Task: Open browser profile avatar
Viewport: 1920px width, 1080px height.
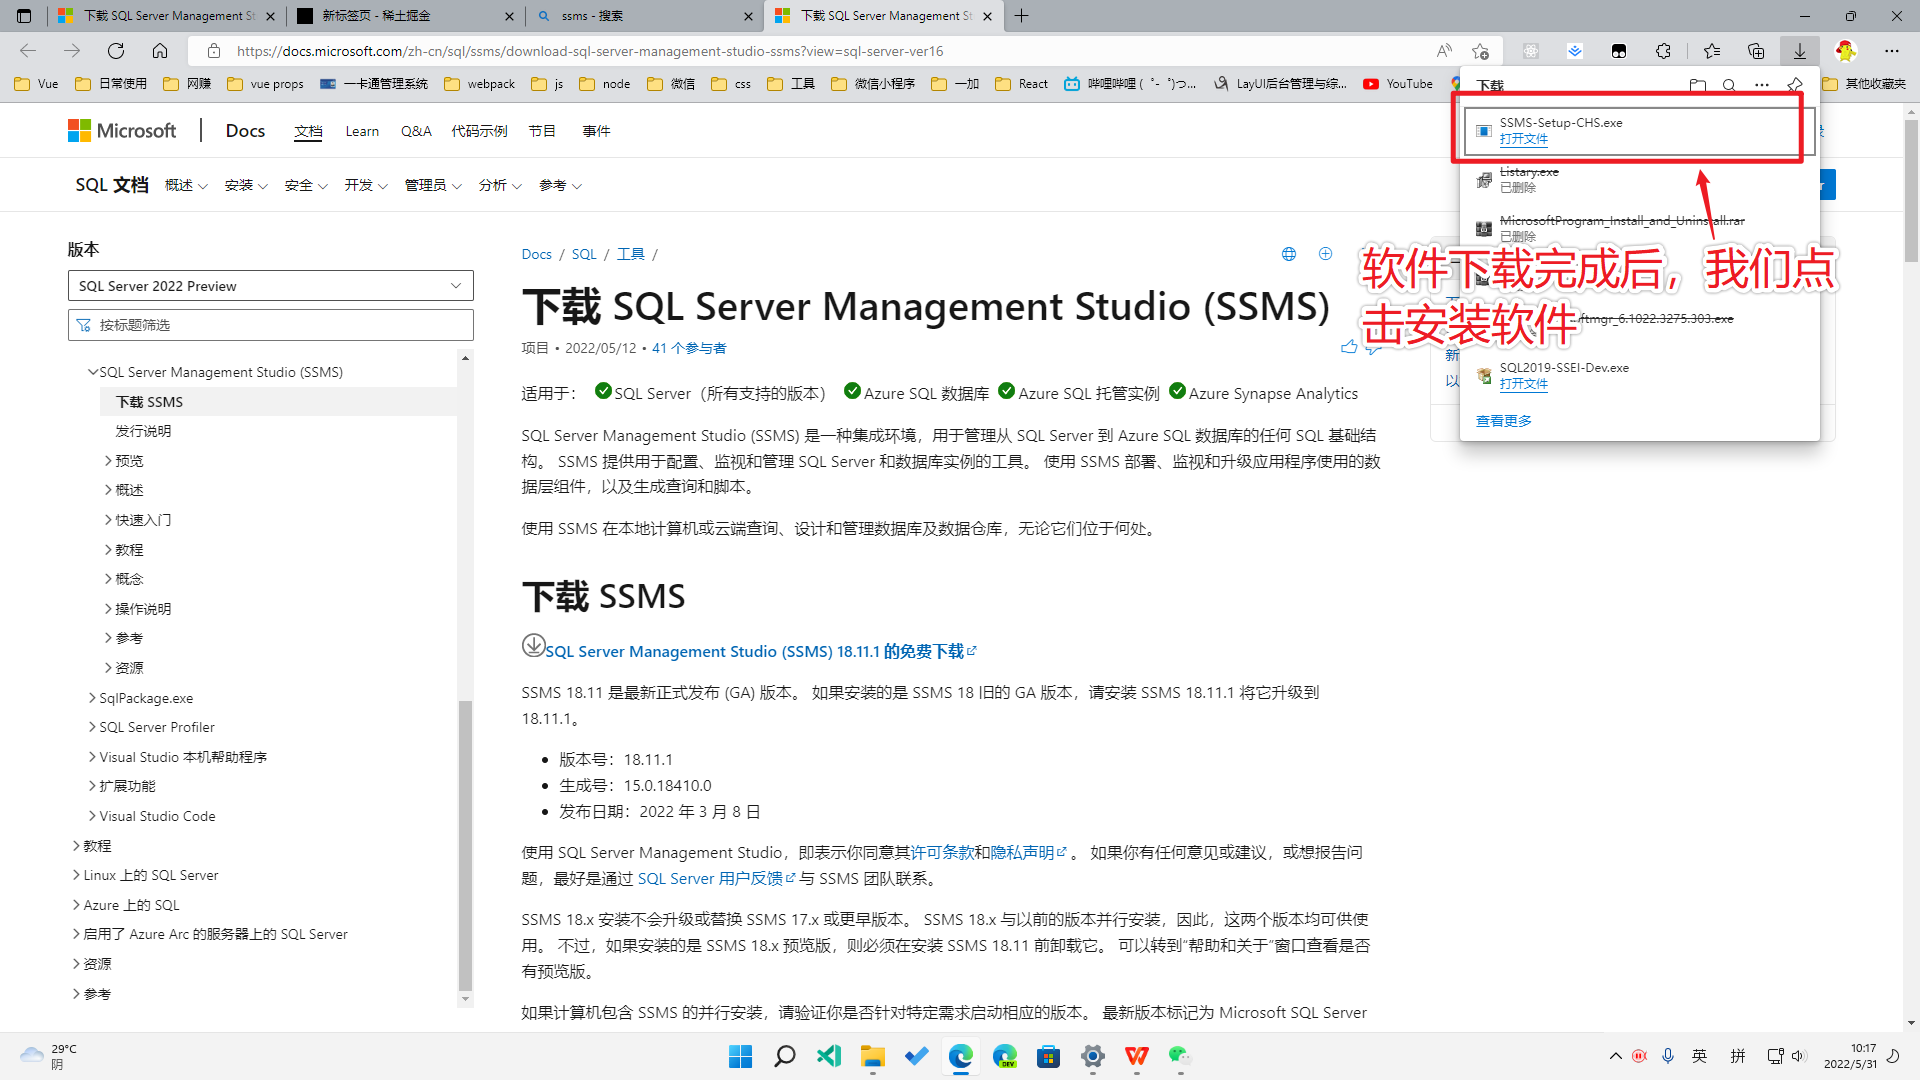Action: tap(1846, 51)
